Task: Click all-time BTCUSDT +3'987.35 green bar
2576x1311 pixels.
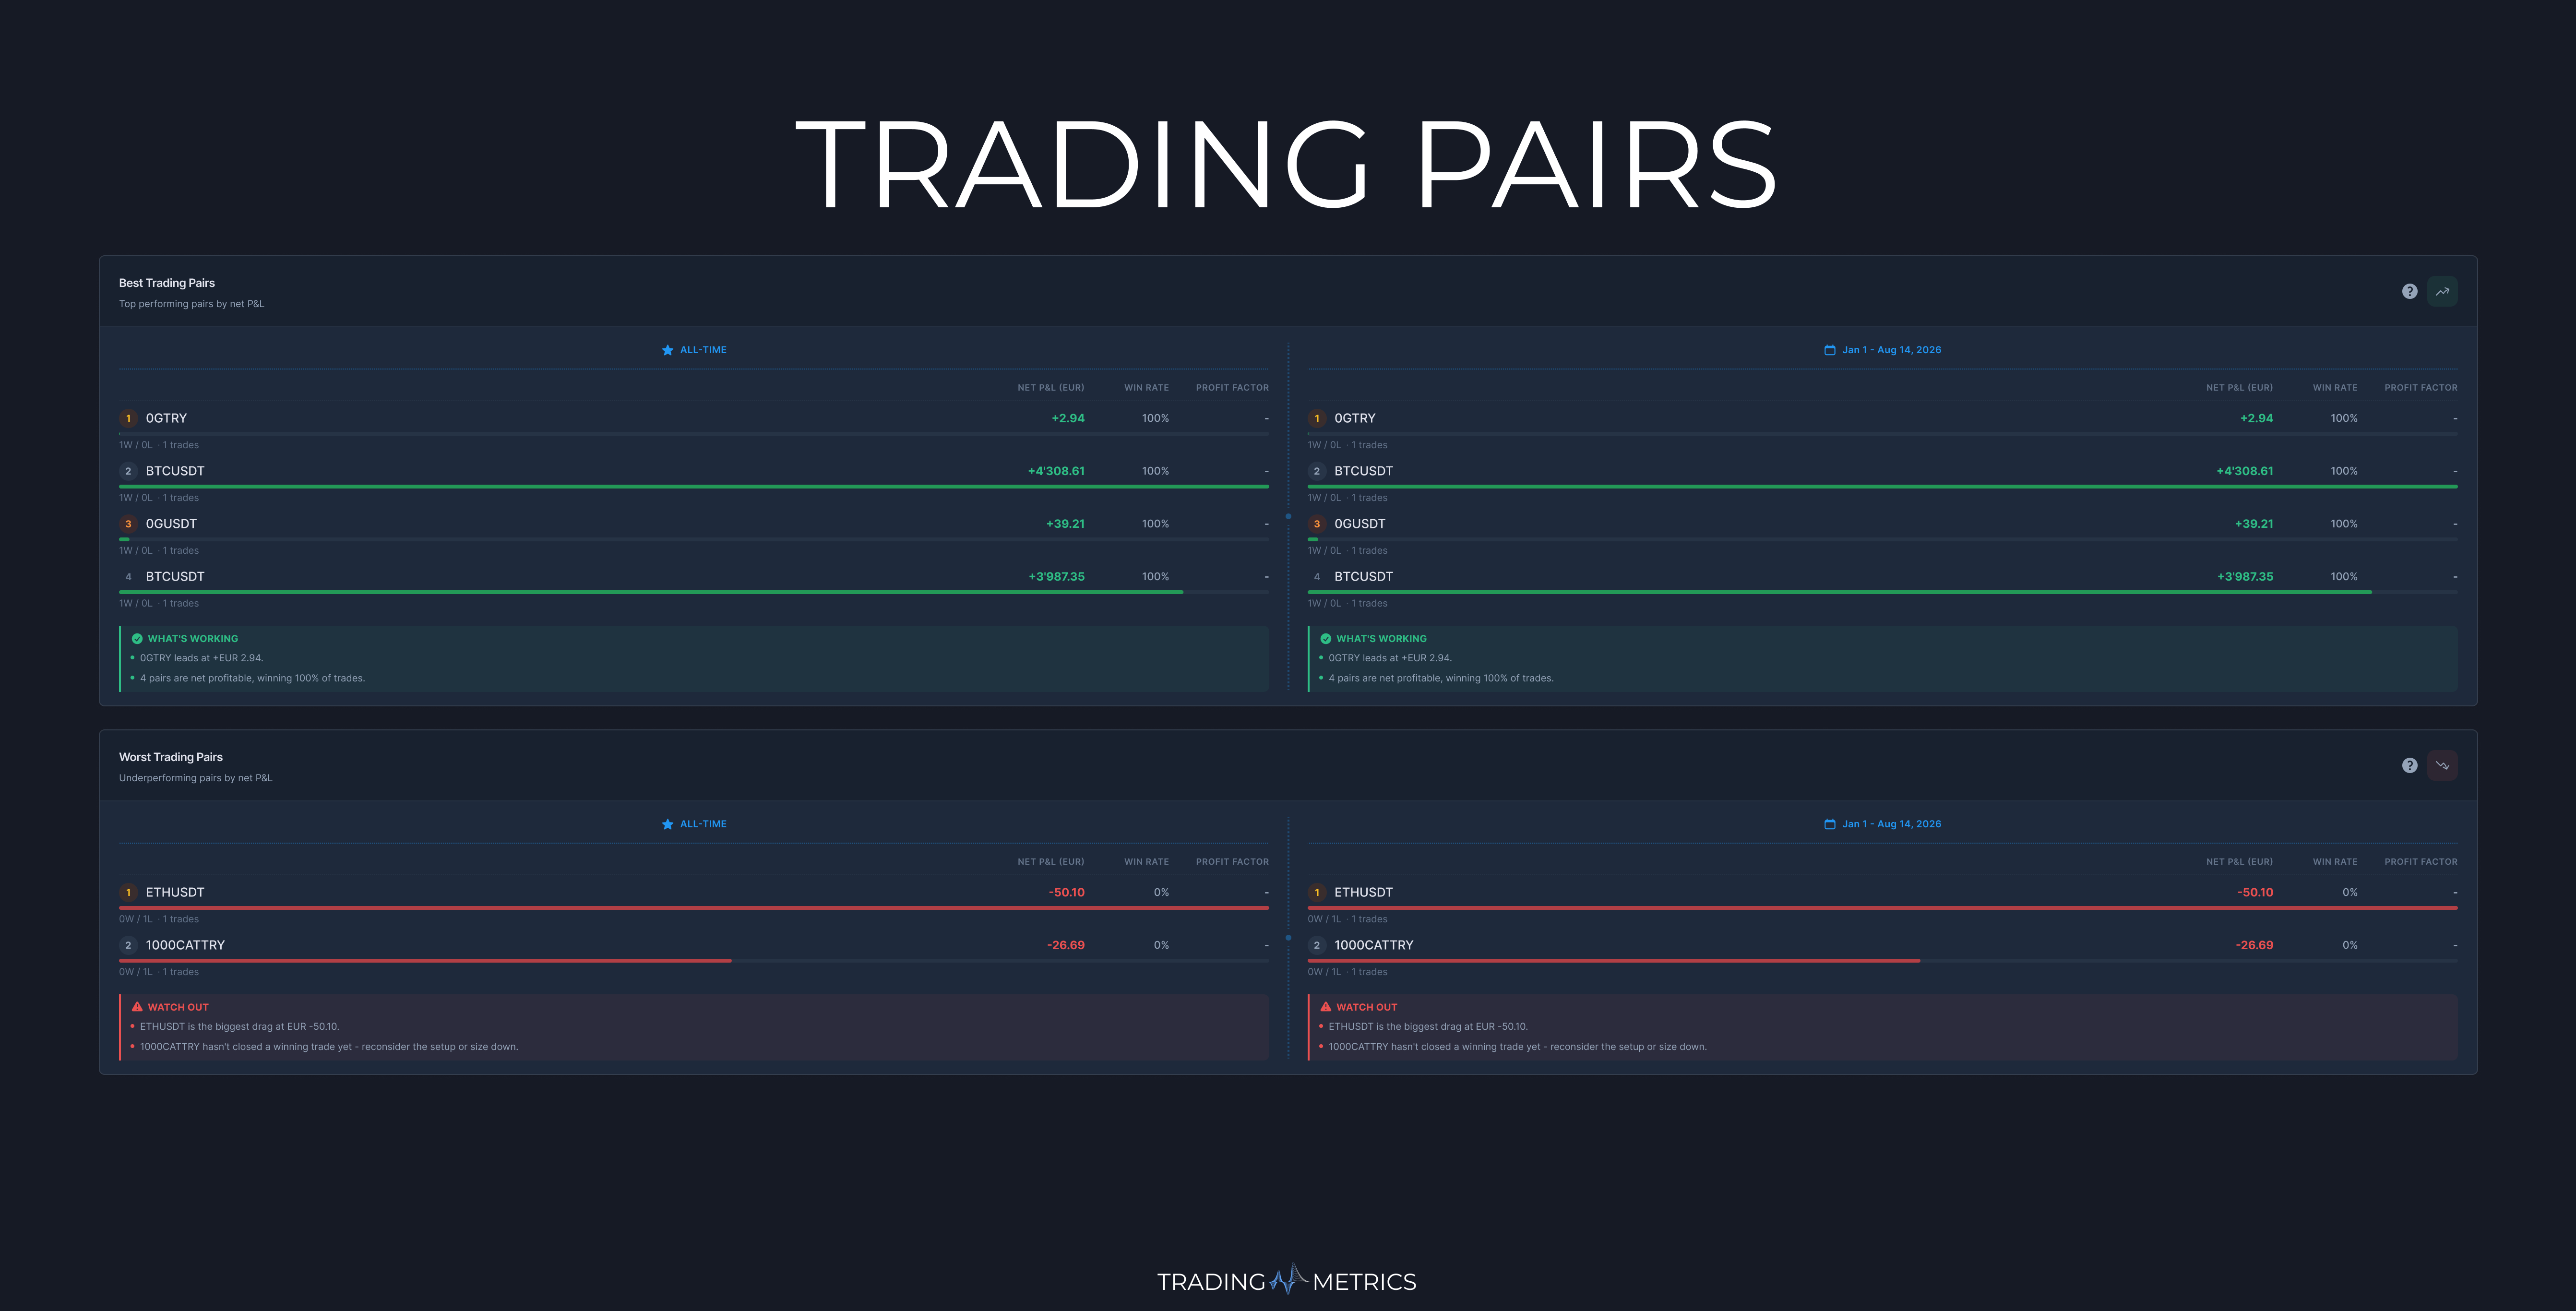Action: pos(651,592)
